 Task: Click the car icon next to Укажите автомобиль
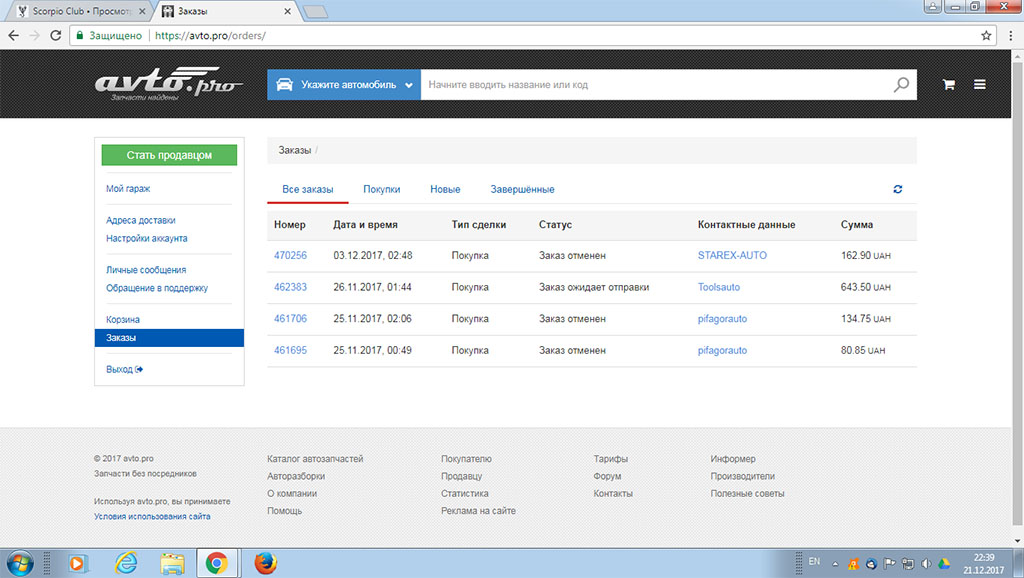(287, 84)
